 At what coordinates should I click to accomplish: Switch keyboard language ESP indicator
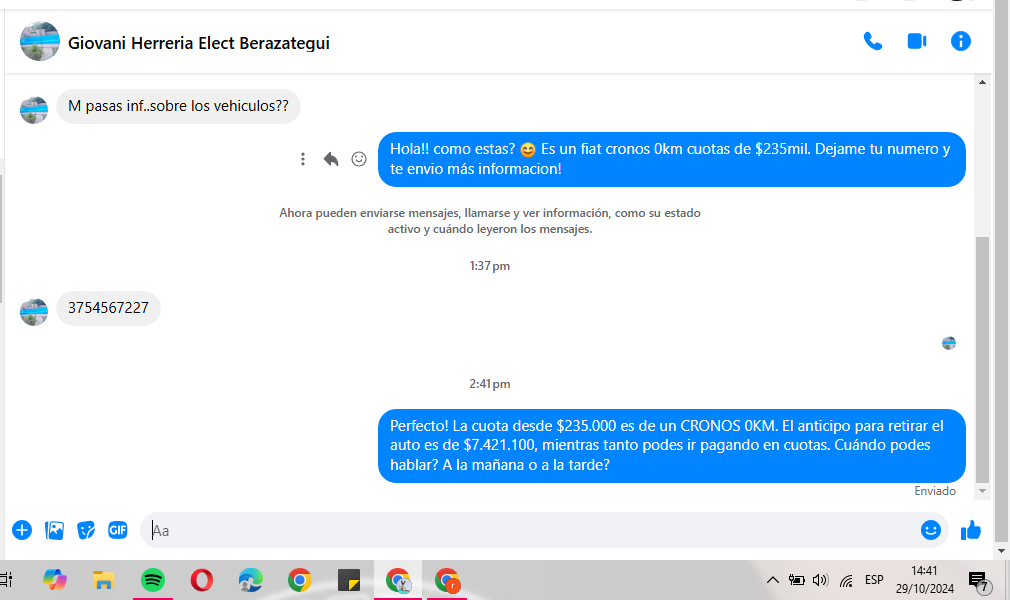(874, 580)
